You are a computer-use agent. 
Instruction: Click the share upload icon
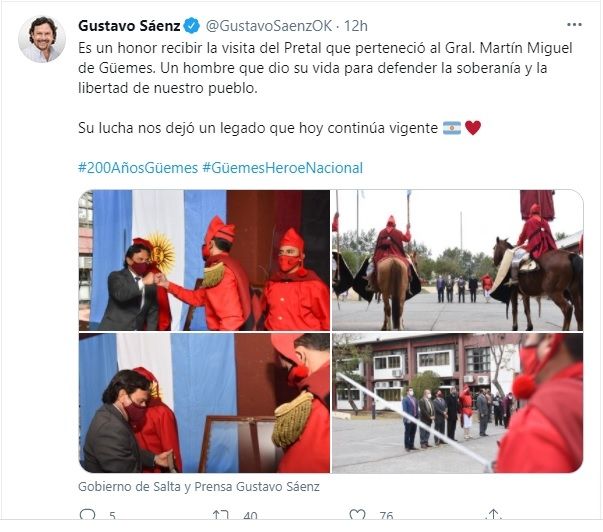(x=494, y=514)
